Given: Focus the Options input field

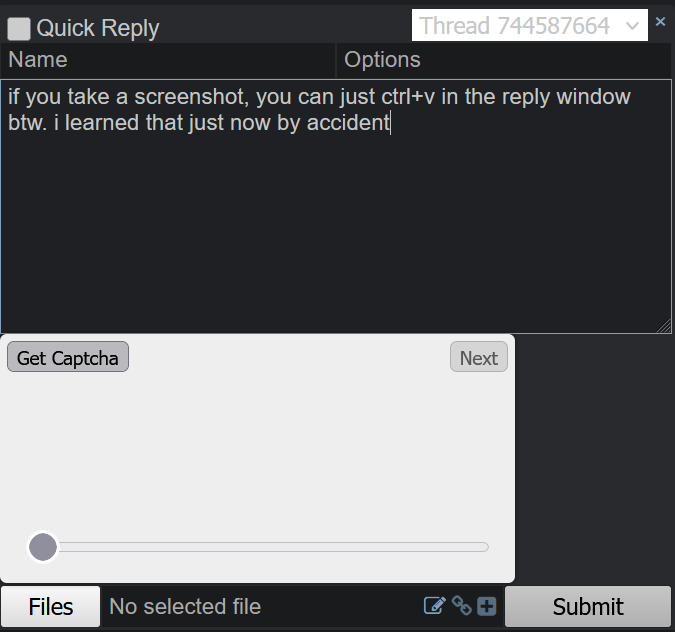Looking at the screenshot, I should (504, 60).
